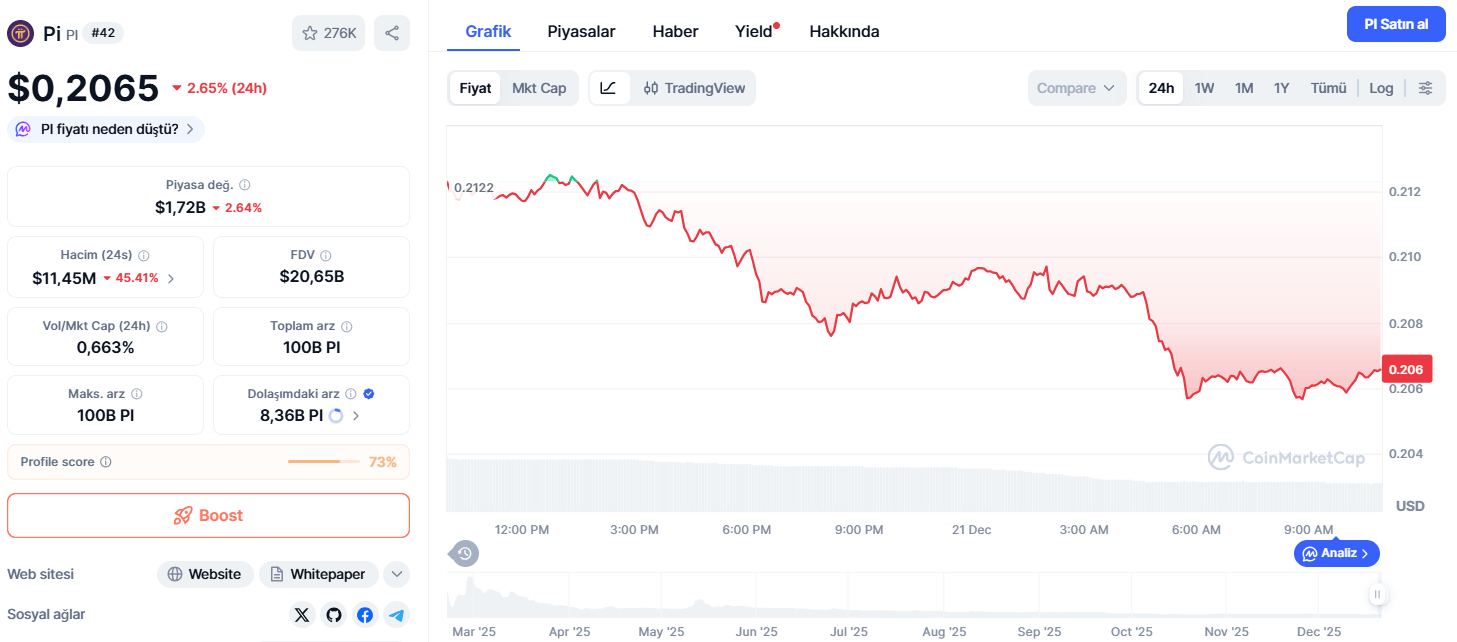Viewport: 1457px width, 642px height.
Task: Click the 0.206 current price tag
Action: click(1407, 369)
